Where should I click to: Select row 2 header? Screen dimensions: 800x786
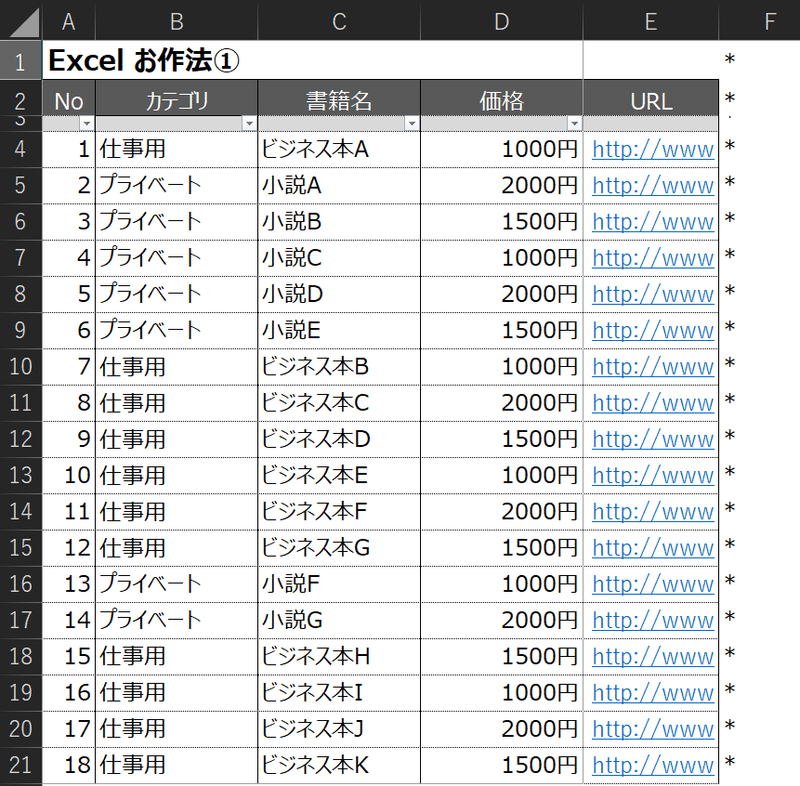pos(20,100)
